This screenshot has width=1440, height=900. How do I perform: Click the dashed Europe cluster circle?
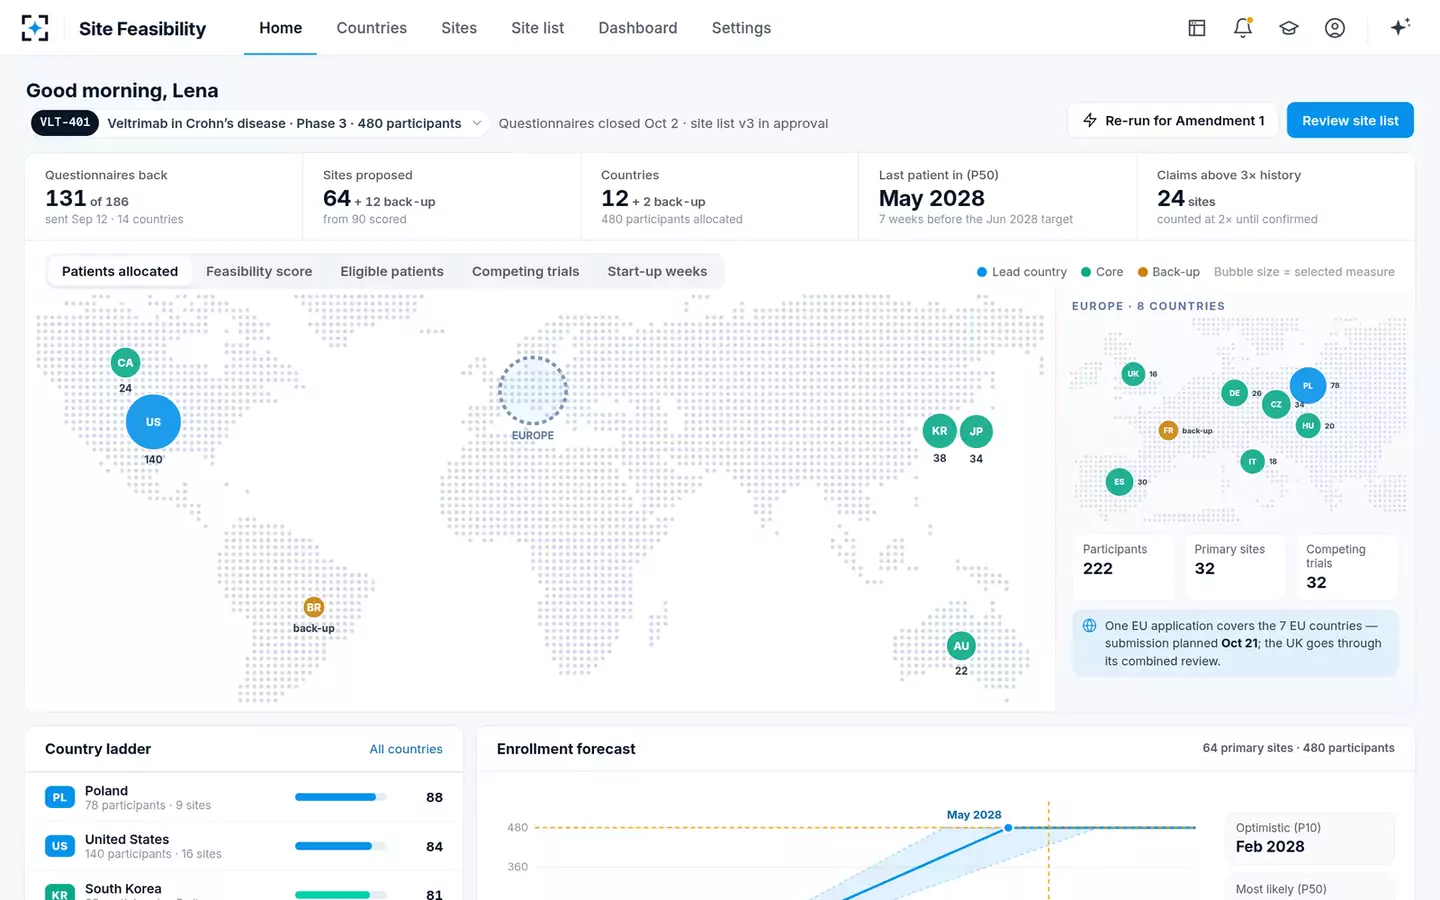(x=533, y=391)
